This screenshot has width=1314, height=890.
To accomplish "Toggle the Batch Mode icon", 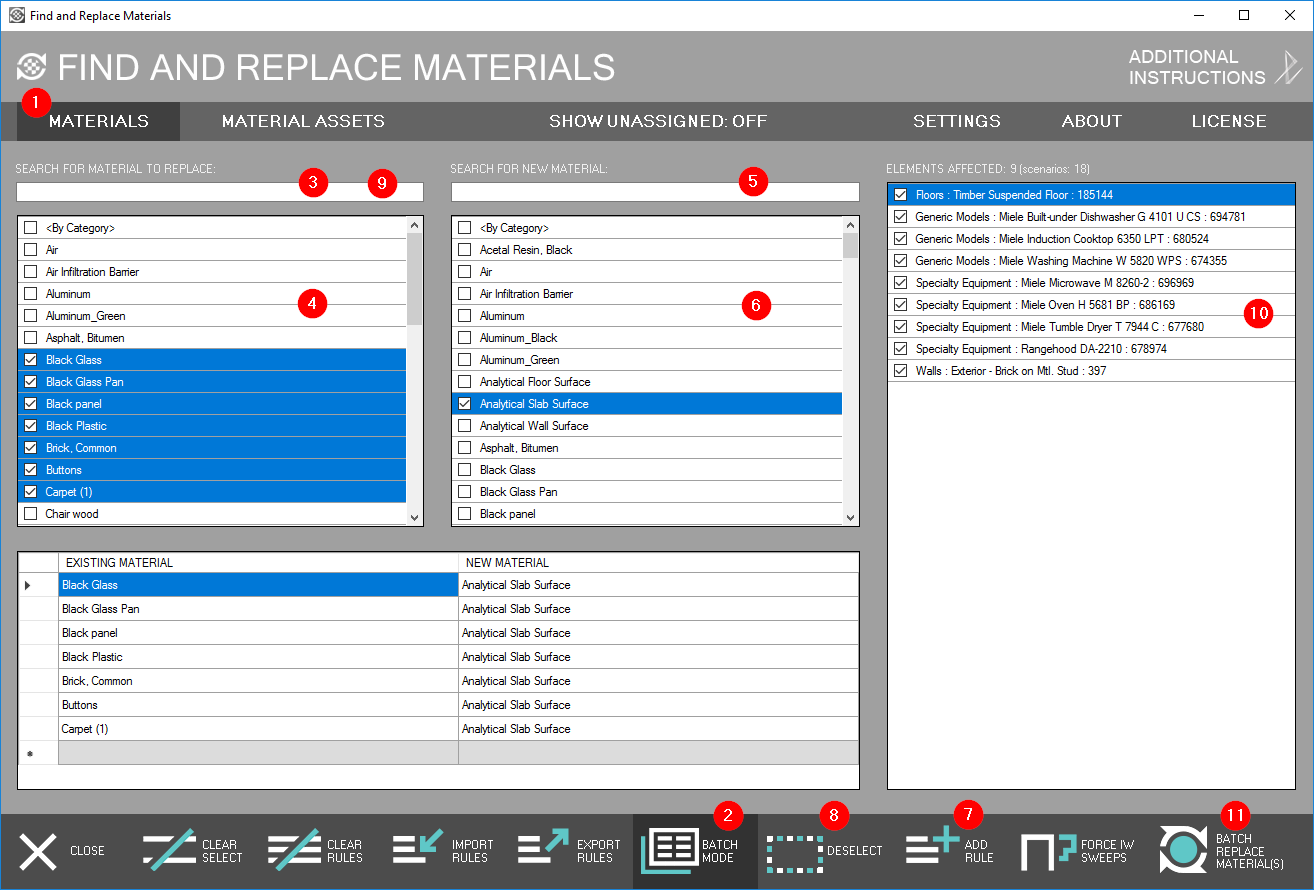I will point(669,851).
